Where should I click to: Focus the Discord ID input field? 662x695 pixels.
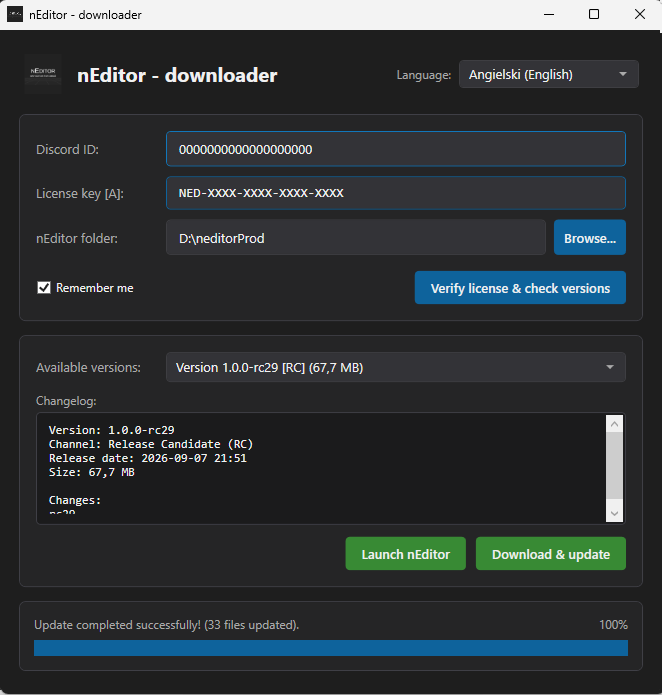396,149
